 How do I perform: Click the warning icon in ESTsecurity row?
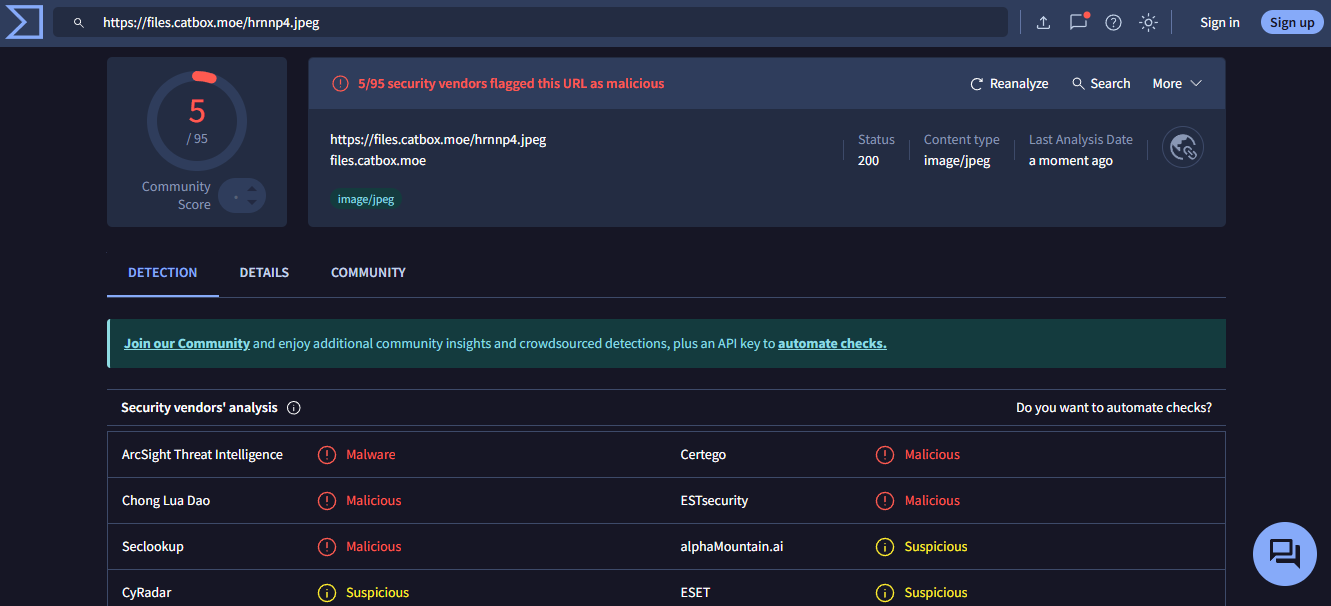tap(885, 501)
